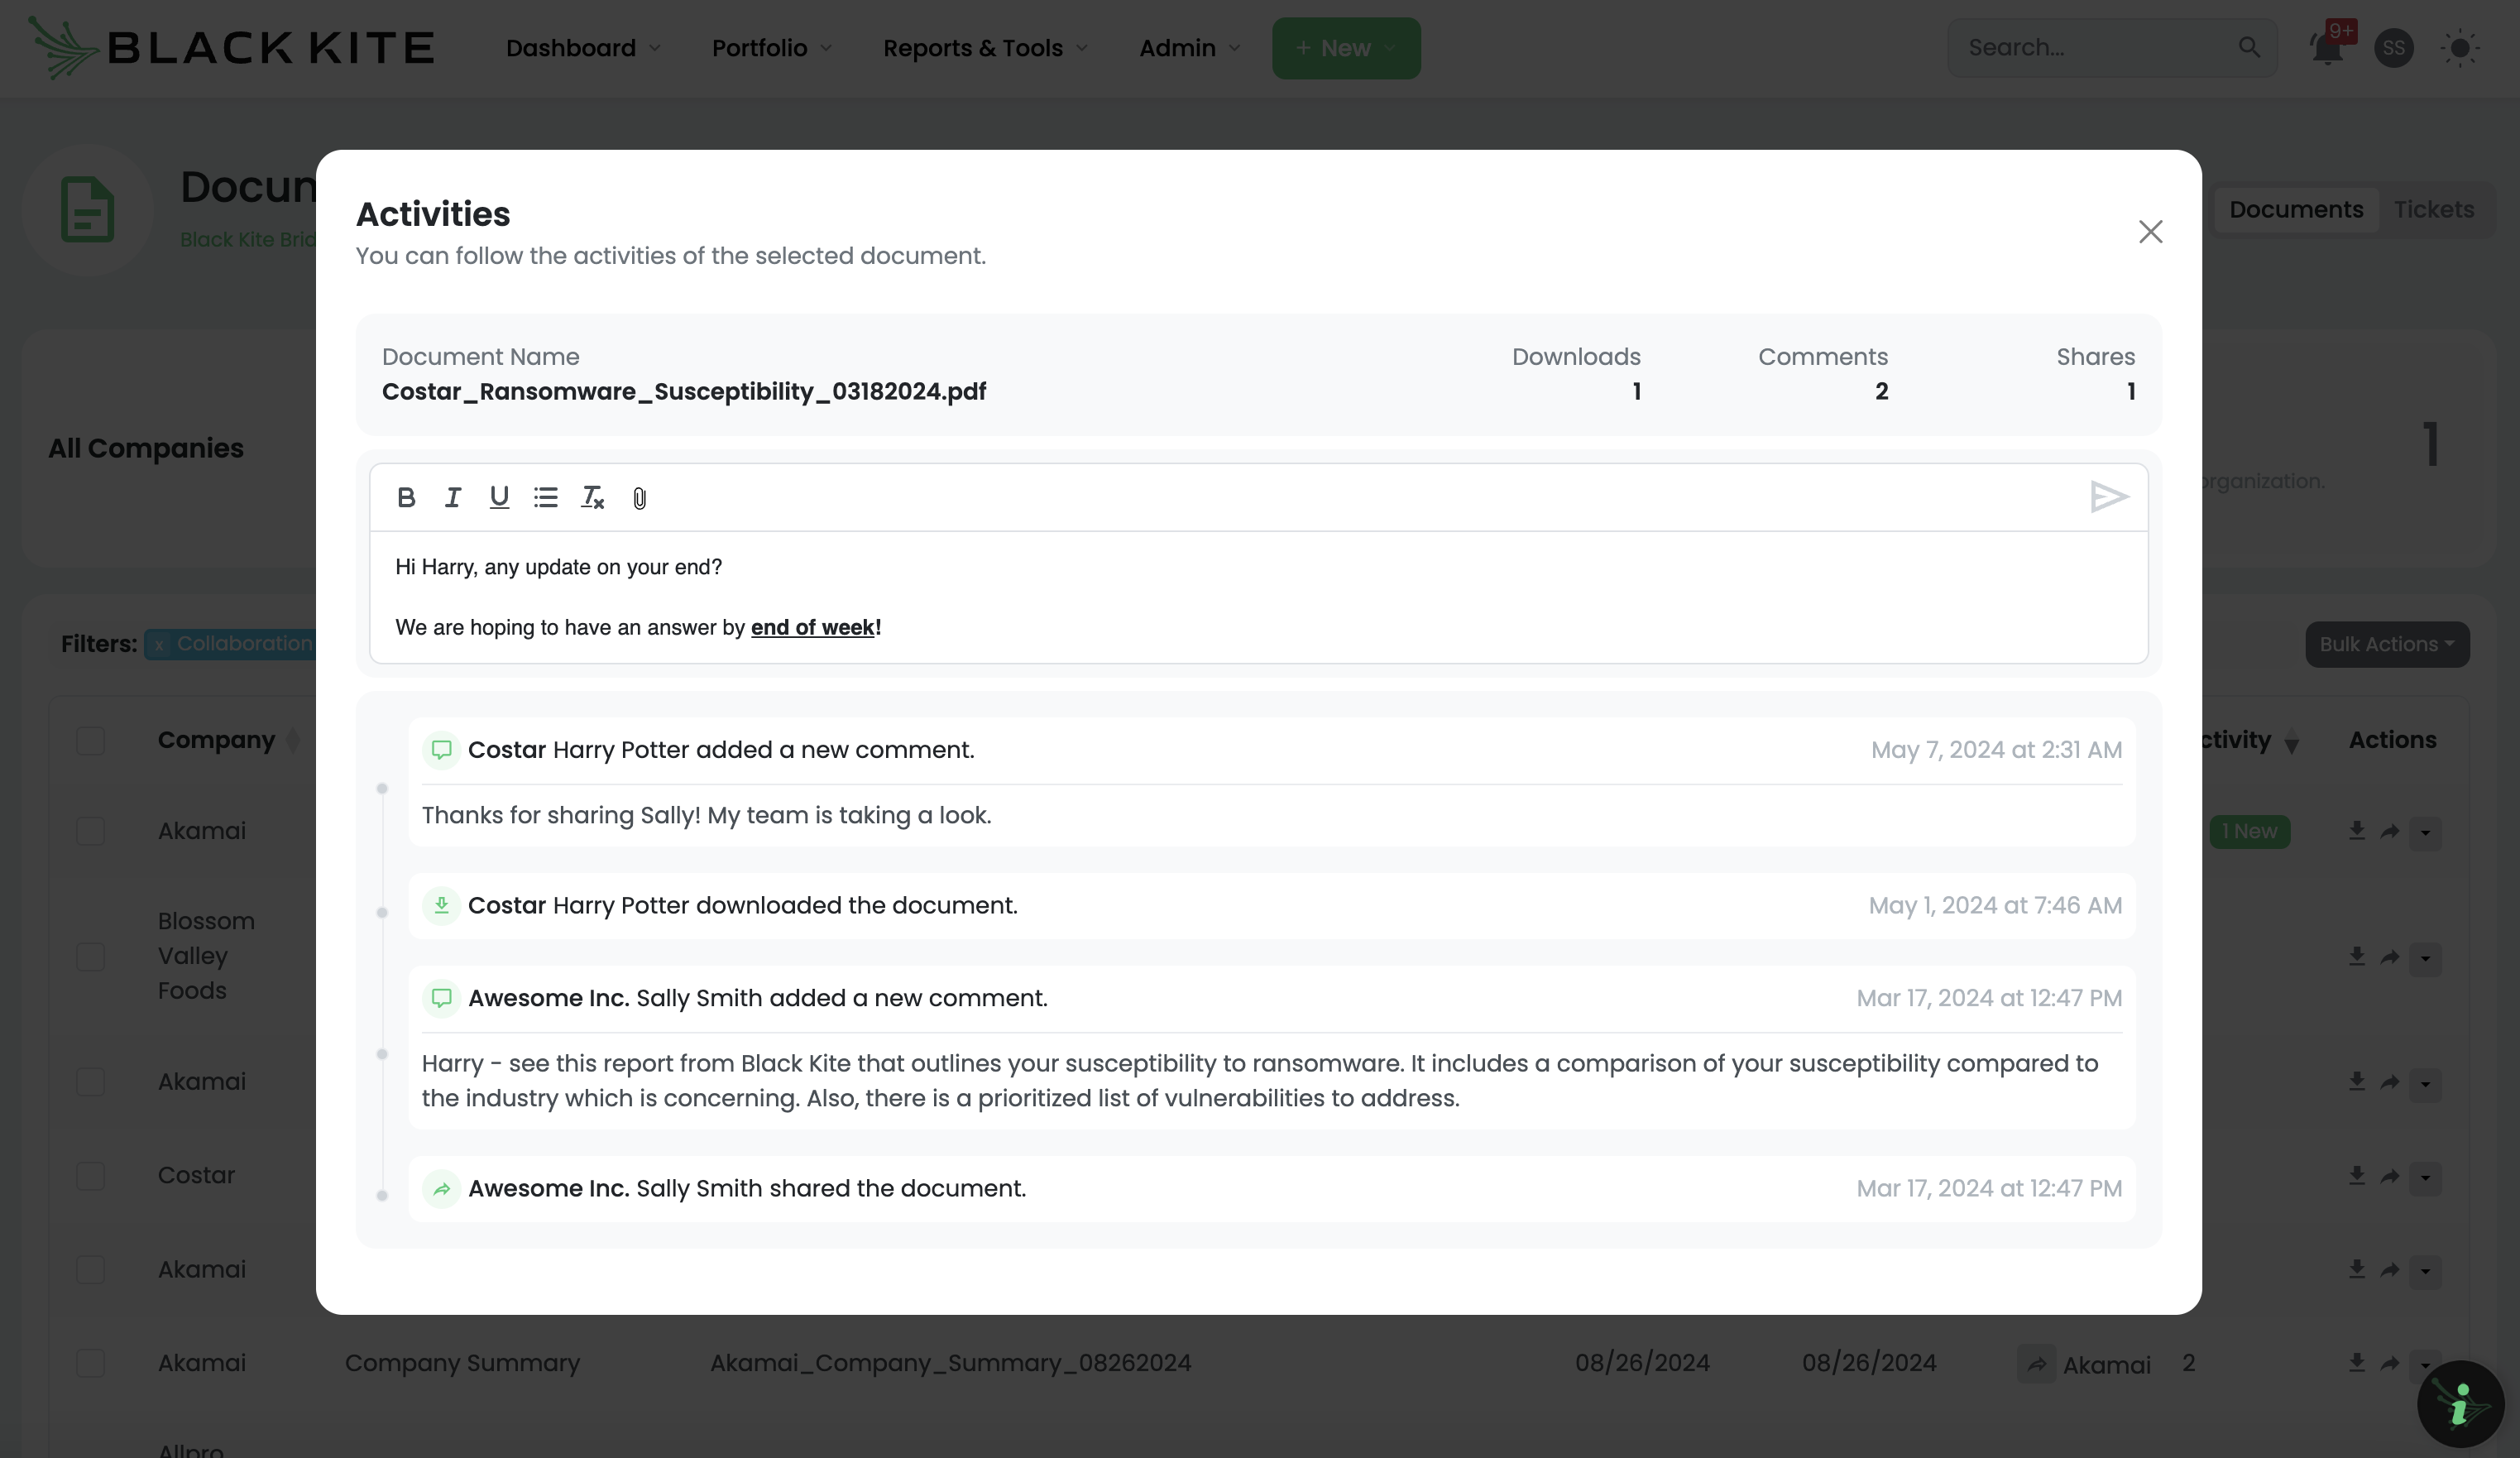Open the Portfolio menu dropdown

coord(771,48)
